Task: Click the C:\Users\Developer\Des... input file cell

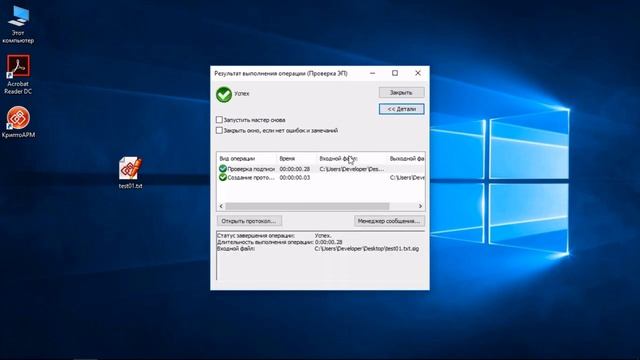Action: (x=351, y=169)
